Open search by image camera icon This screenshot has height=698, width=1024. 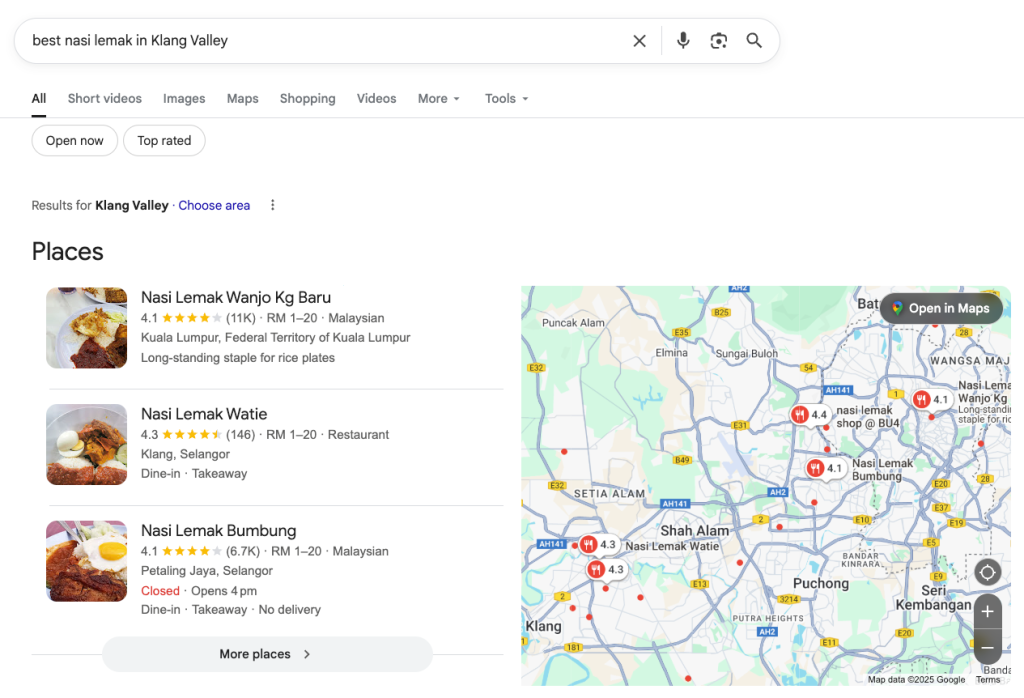pyautogui.click(x=718, y=41)
